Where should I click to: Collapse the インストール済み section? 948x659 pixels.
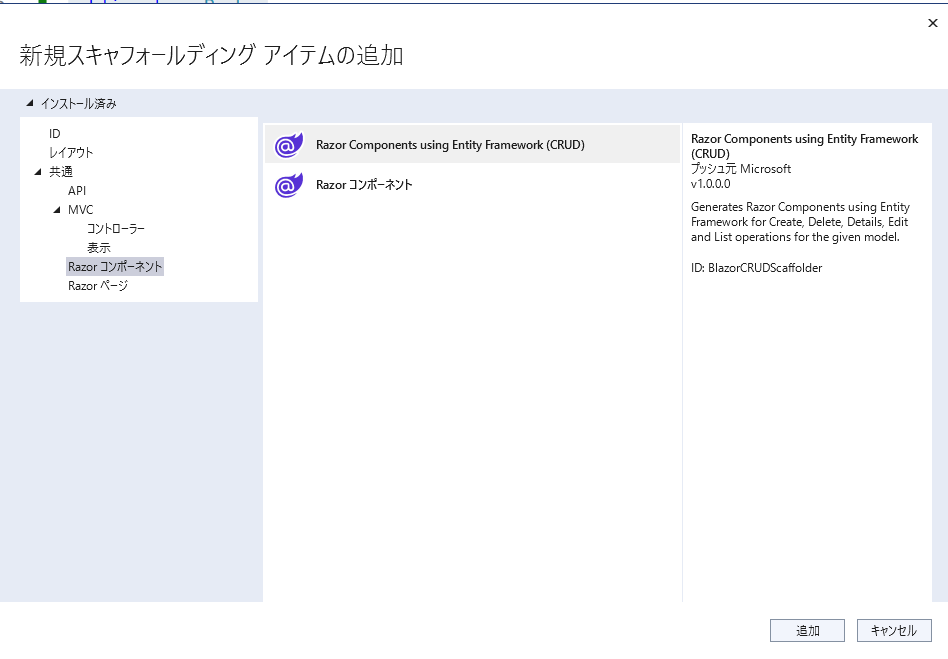pos(30,103)
